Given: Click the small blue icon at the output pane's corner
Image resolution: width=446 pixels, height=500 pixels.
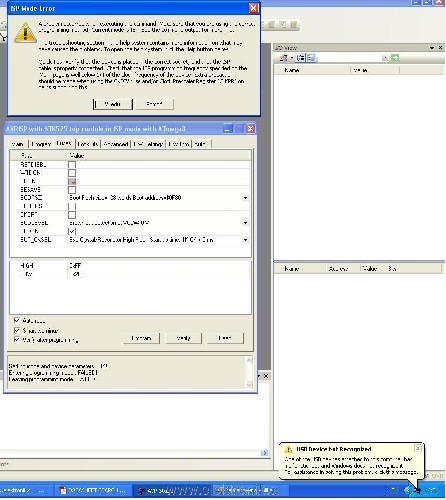Looking at the screenshot, I should [x=265, y=453].
